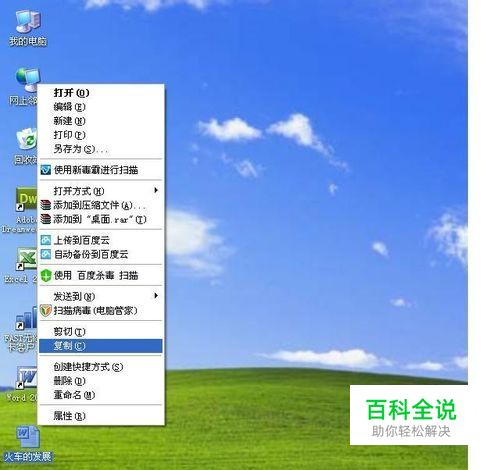The image size is (500, 470).
Task: Expand the 发送到(N) submenu arrow
Action: pyautogui.click(x=156, y=296)
